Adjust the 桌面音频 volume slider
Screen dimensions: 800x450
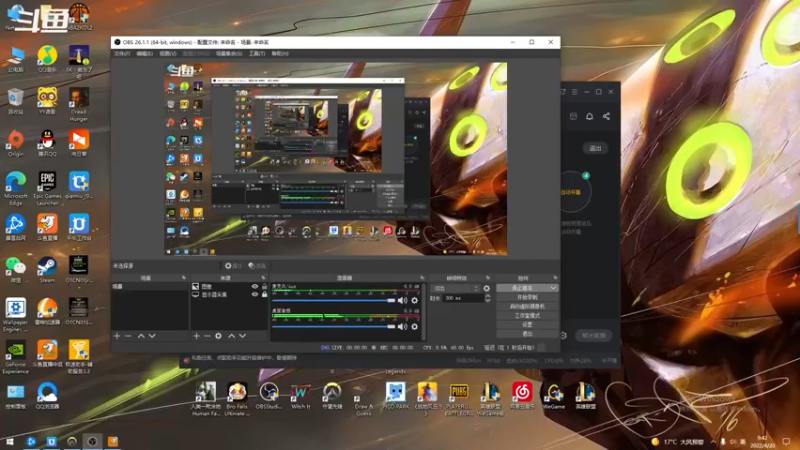(334, 327)
